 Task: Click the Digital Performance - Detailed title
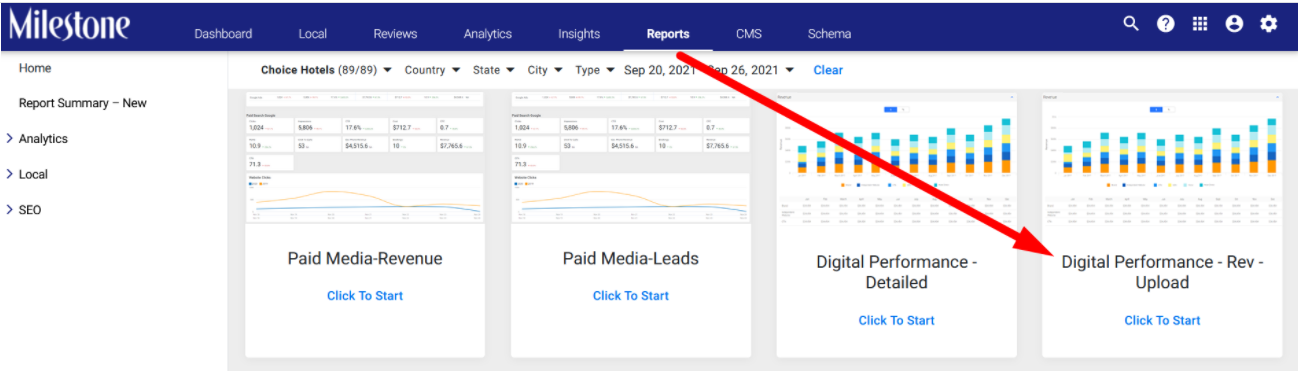pyautogui.click(x=897, y=272)
